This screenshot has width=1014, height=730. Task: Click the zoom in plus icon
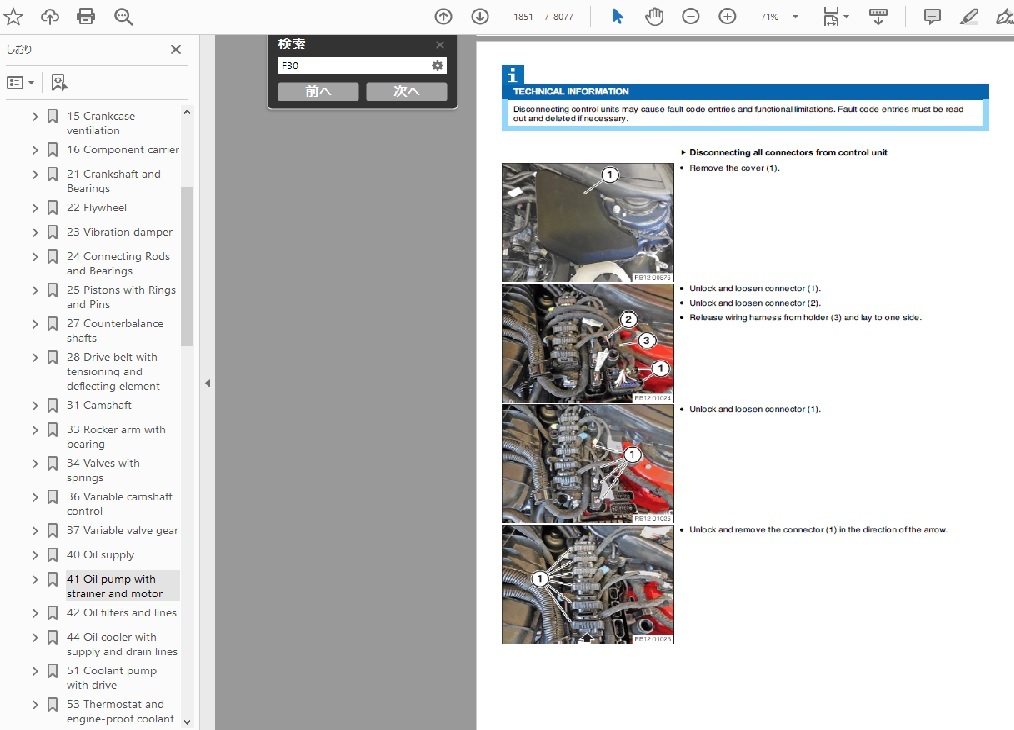[728, 17]
